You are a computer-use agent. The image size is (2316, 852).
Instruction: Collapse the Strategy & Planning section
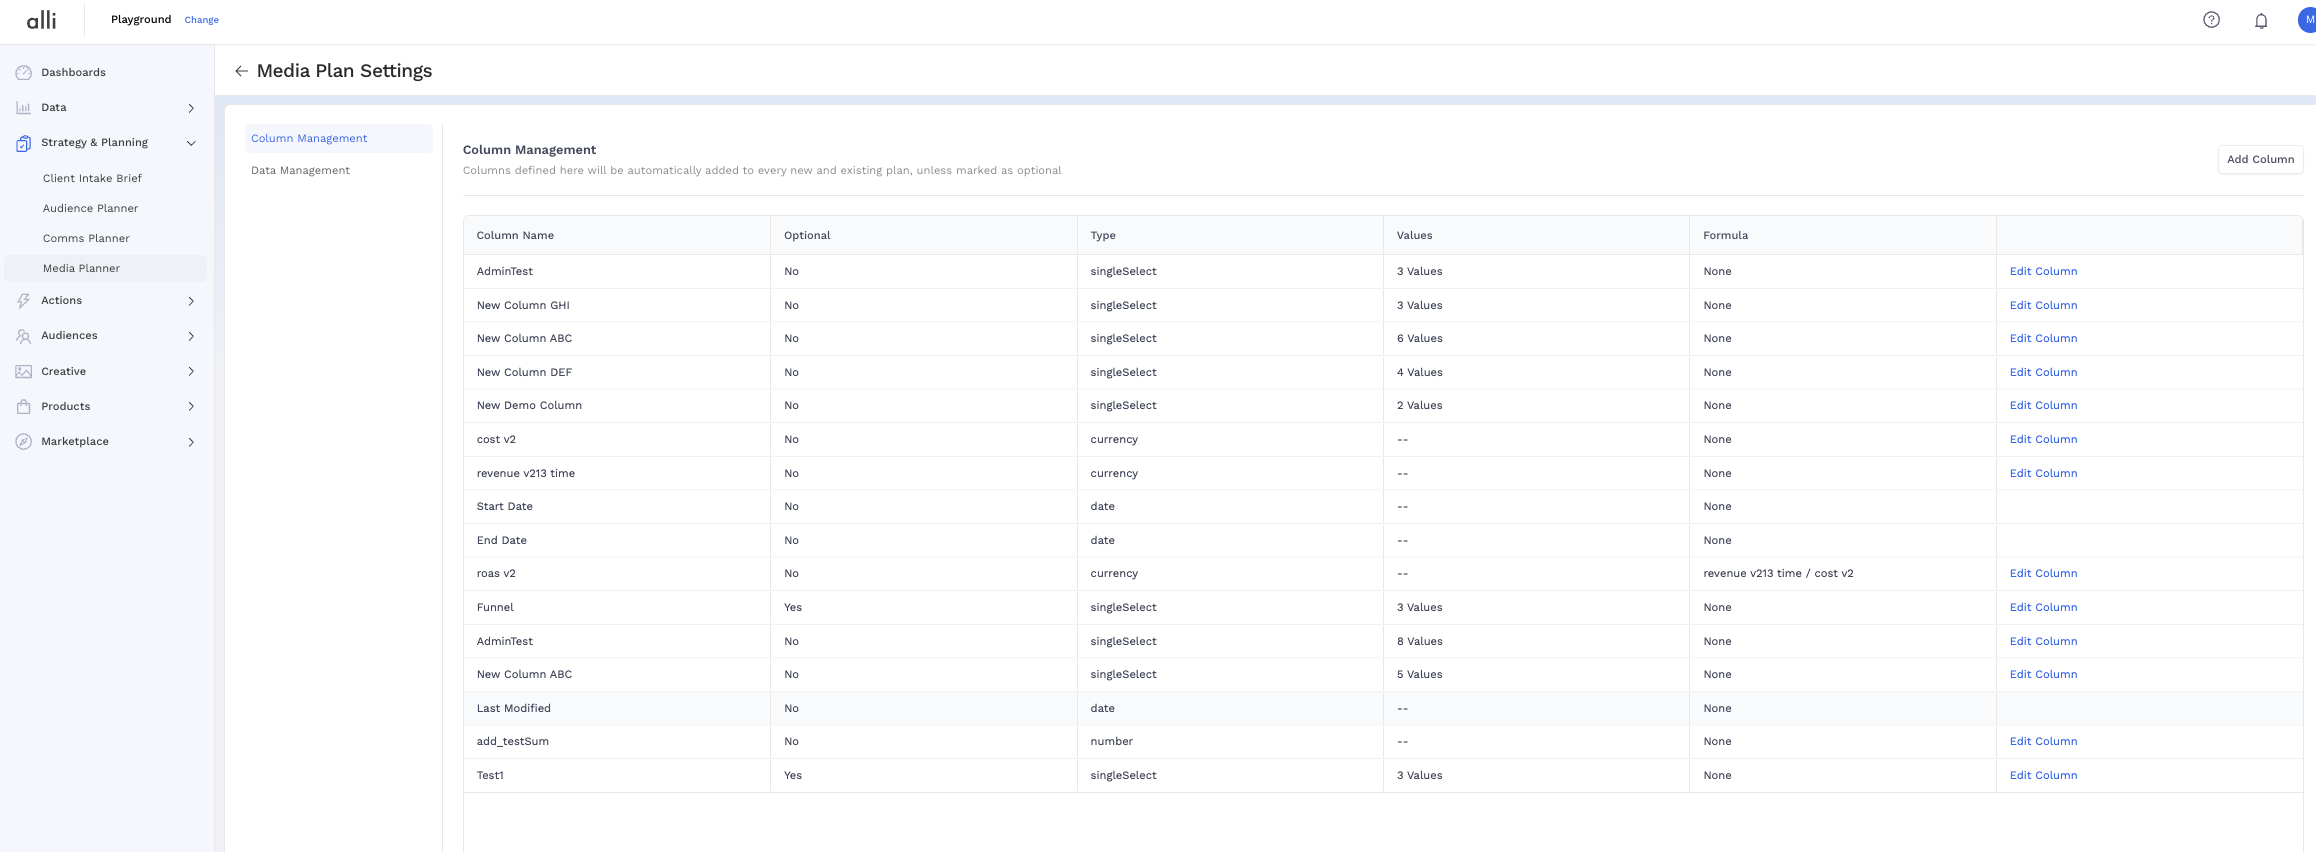[191, 143]
